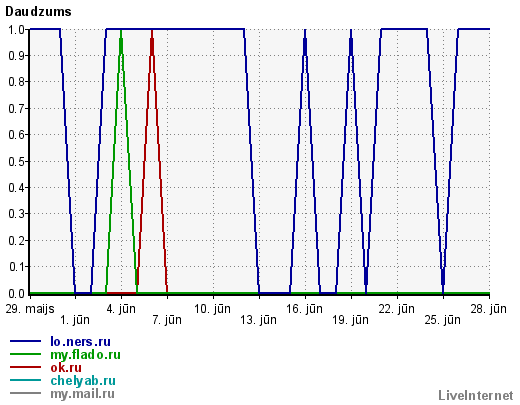Click the 29. maijs axis label

click(30, 309)
